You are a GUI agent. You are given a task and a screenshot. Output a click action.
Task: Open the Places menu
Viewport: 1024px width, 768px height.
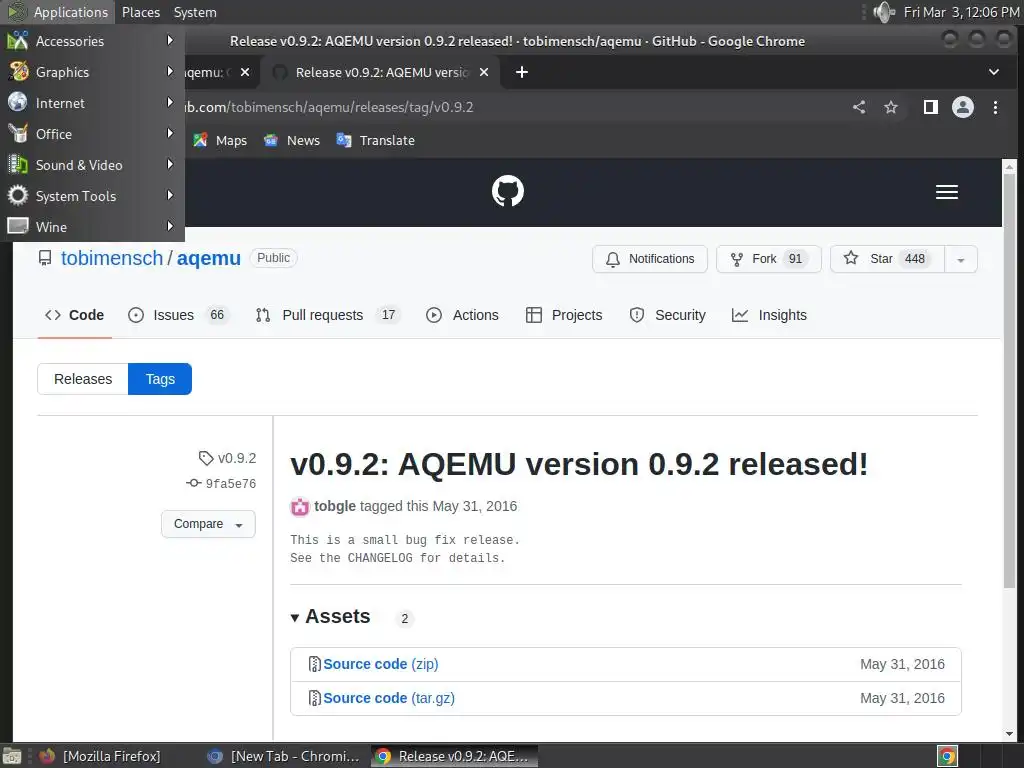[140, 12]
